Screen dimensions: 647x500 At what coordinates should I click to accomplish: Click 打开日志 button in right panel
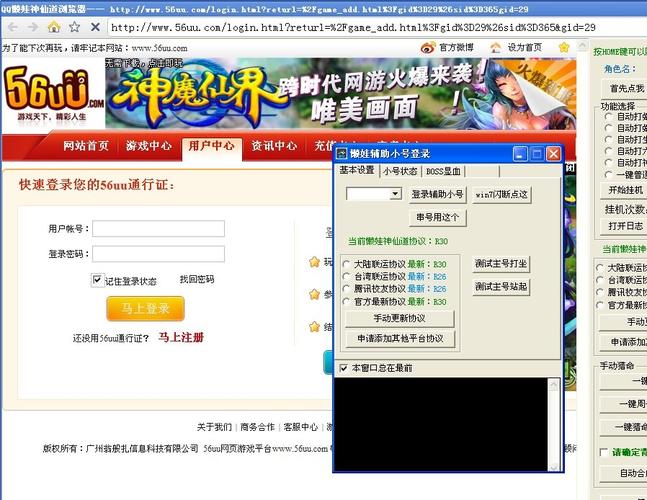626,226
